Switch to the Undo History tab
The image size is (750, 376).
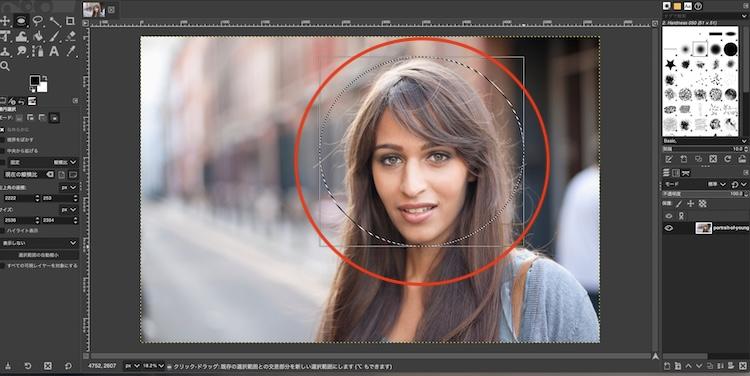click(22, 101)
